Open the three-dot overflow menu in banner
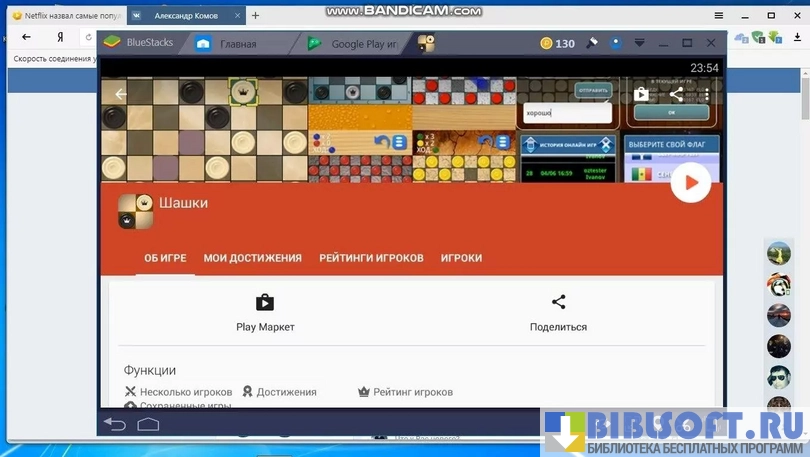The width and height of the screenshot is (810, 457). pos(707,94)
